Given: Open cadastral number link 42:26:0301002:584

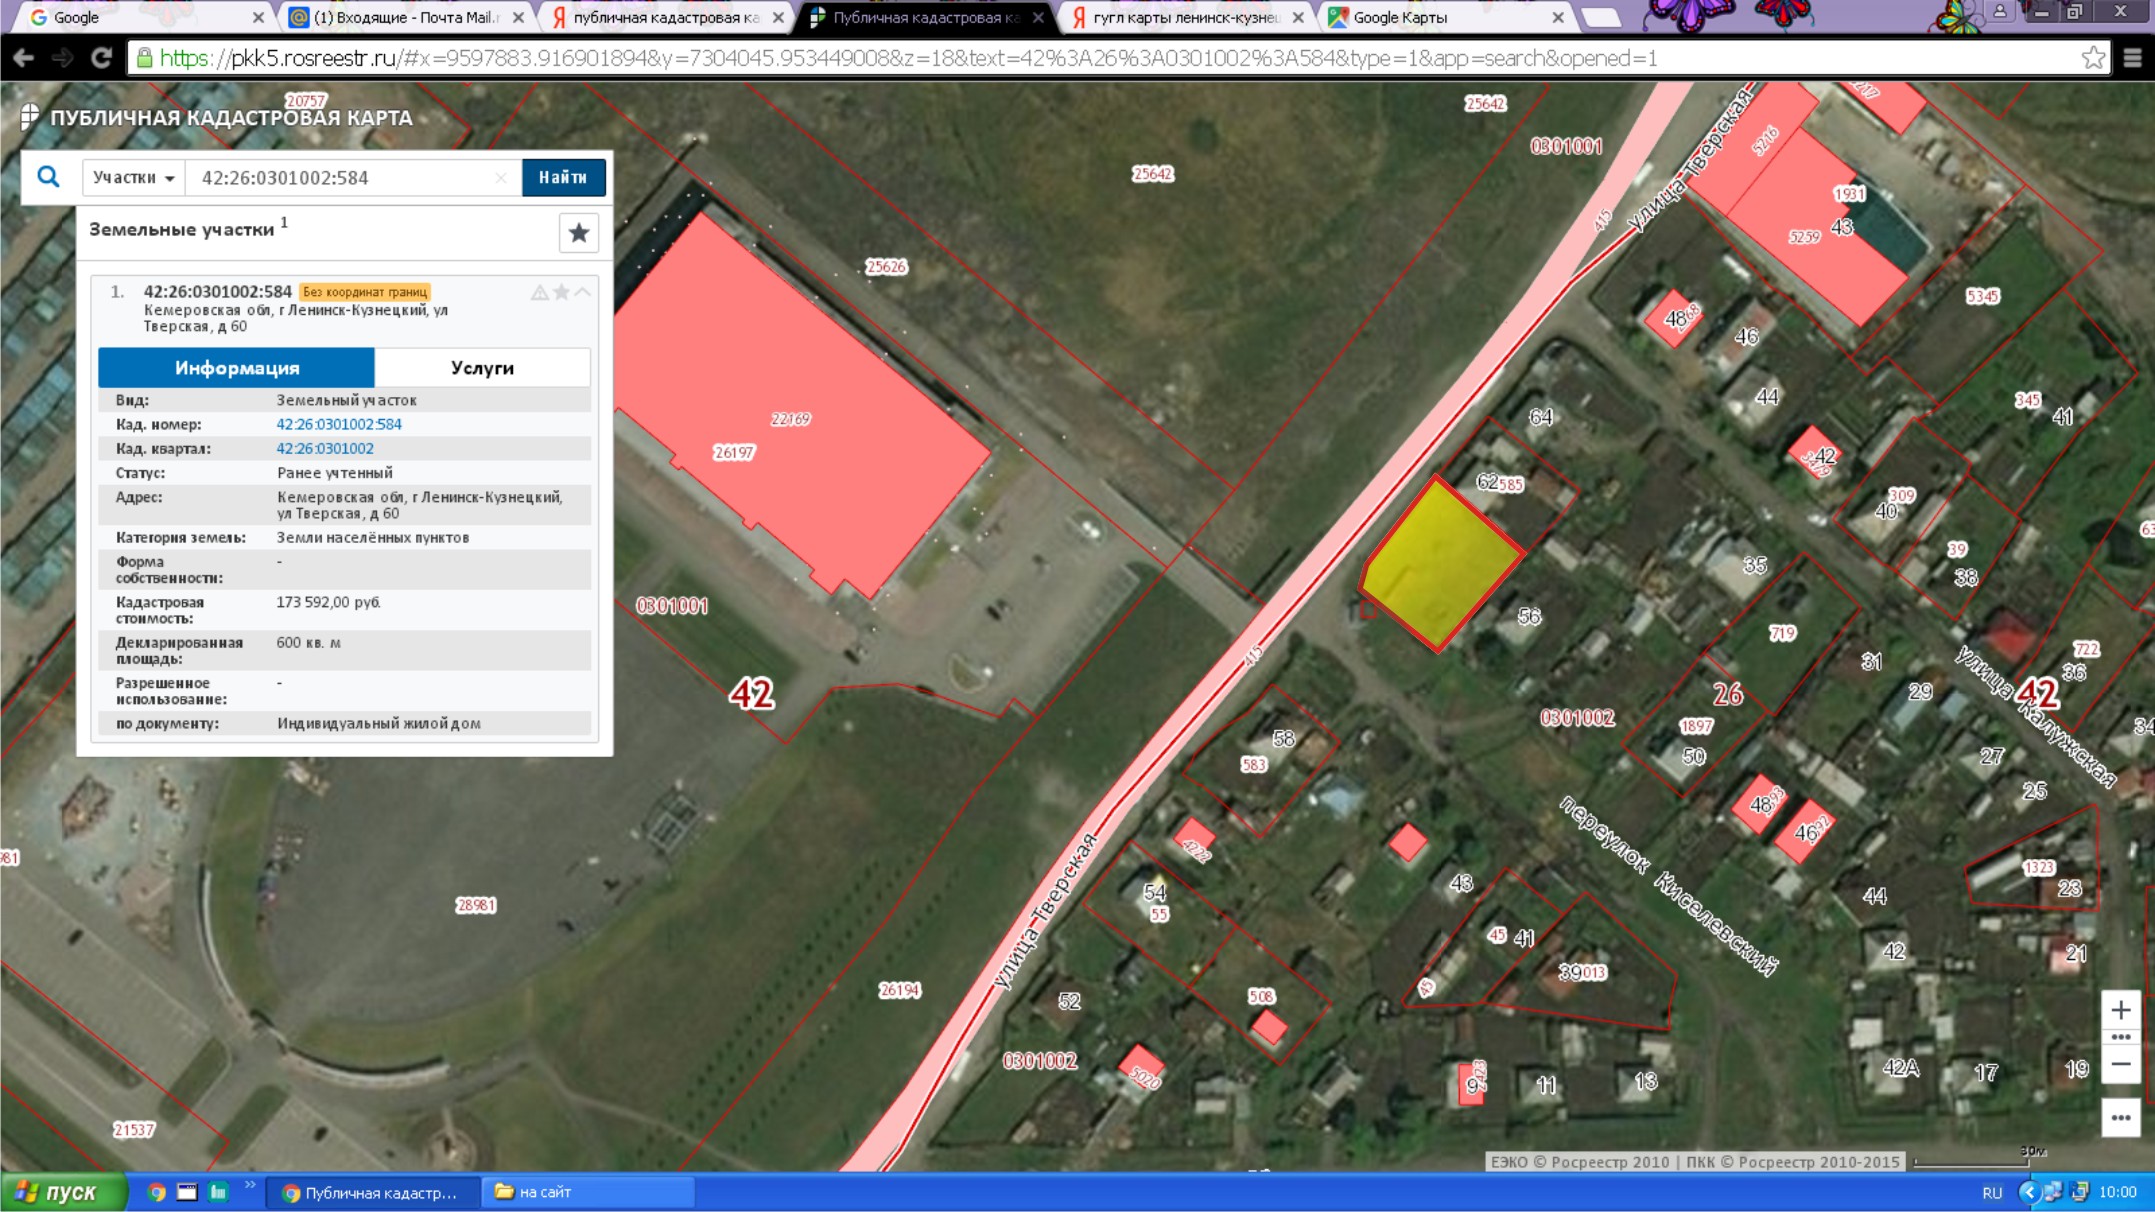Looking at the screenshot, I should tap(339, 424).
